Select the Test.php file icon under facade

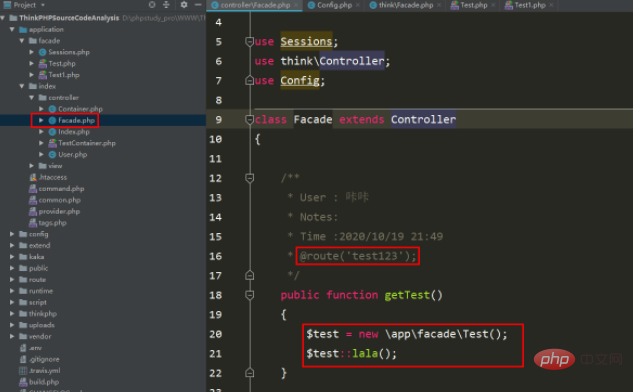(x=42, y=63)
